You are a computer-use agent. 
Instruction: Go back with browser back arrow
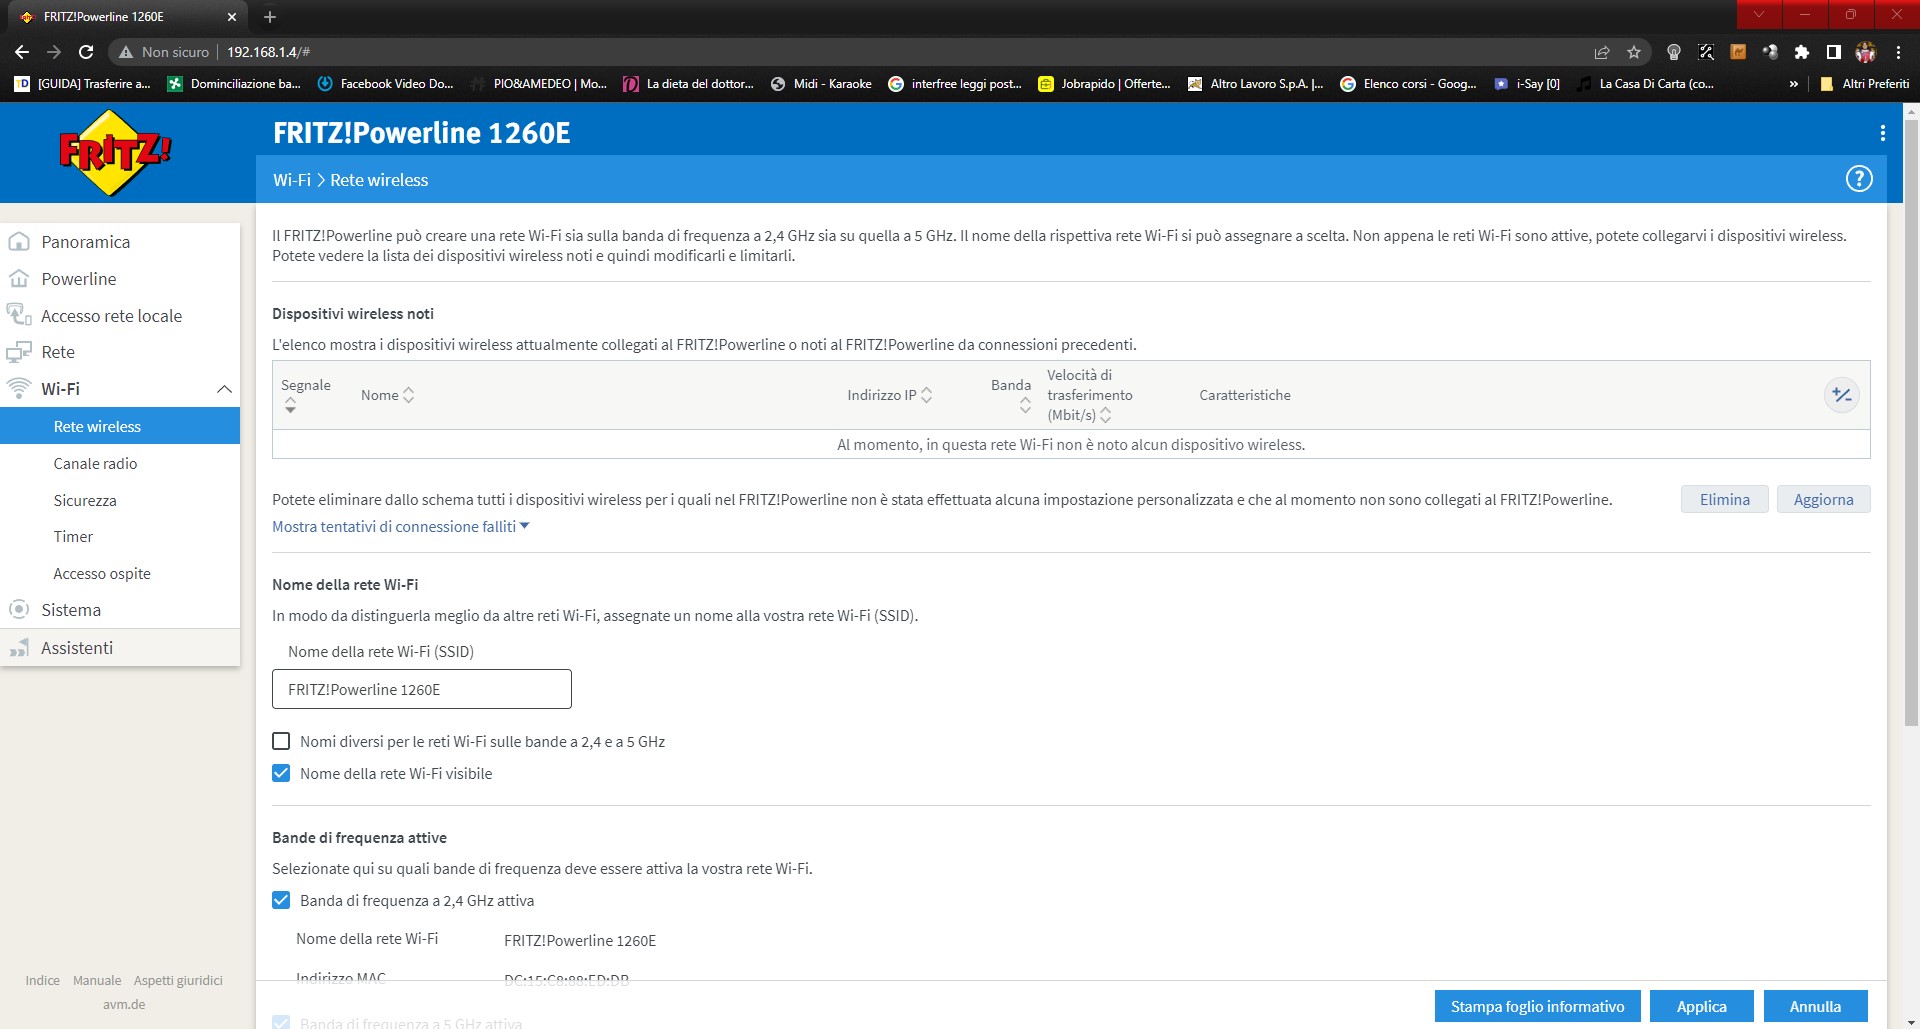pyautogui.click(x=22, y=52)
